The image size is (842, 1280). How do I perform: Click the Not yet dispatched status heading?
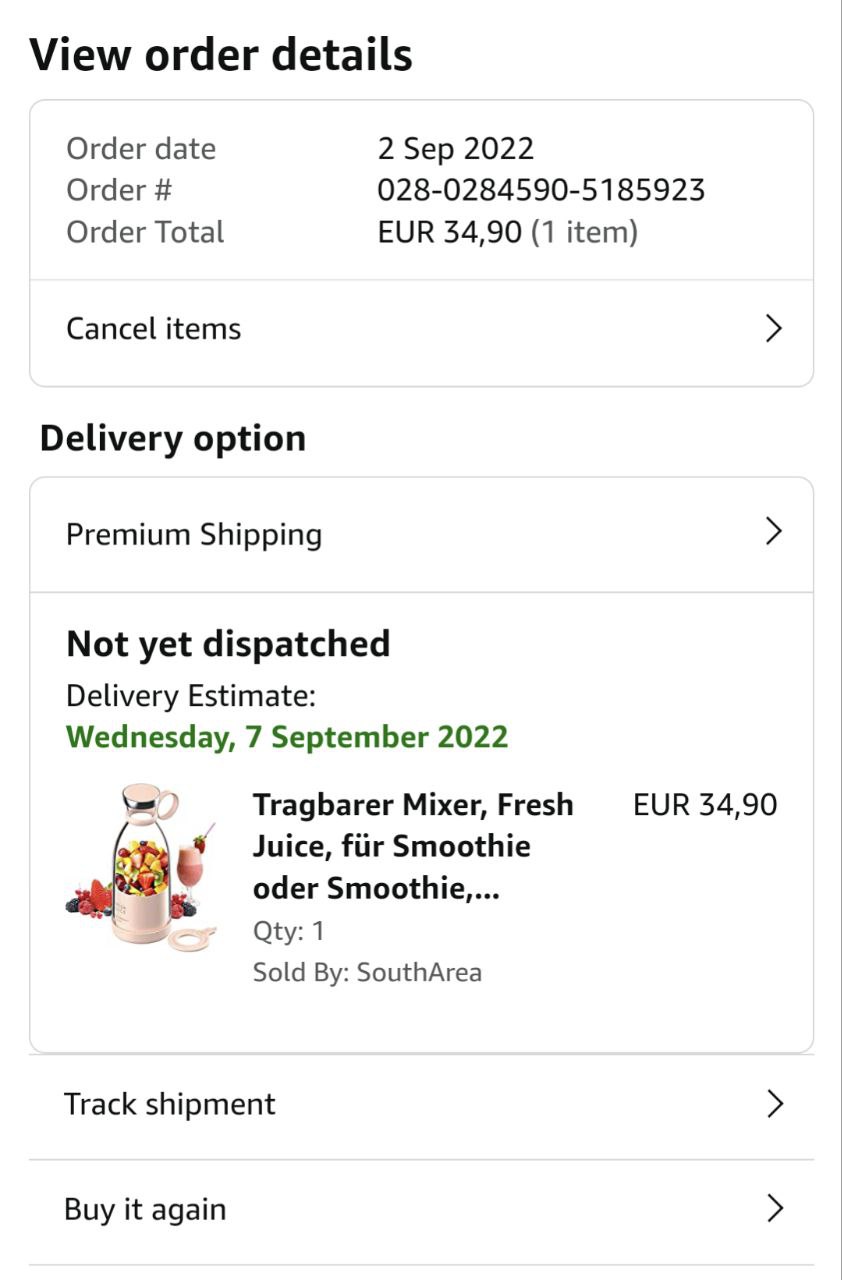point(228,644)
